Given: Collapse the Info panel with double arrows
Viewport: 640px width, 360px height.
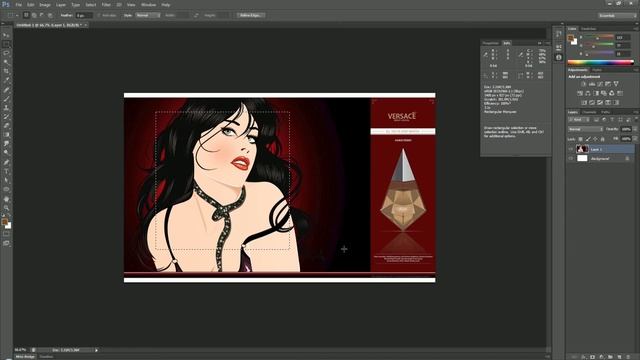Looking at the screenshot, I should tap(540, 43).
